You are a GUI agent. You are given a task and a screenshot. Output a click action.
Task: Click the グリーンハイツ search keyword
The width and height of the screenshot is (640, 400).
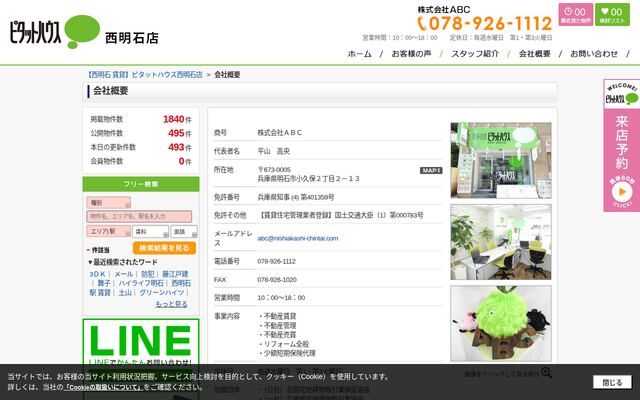coord(162,293)
